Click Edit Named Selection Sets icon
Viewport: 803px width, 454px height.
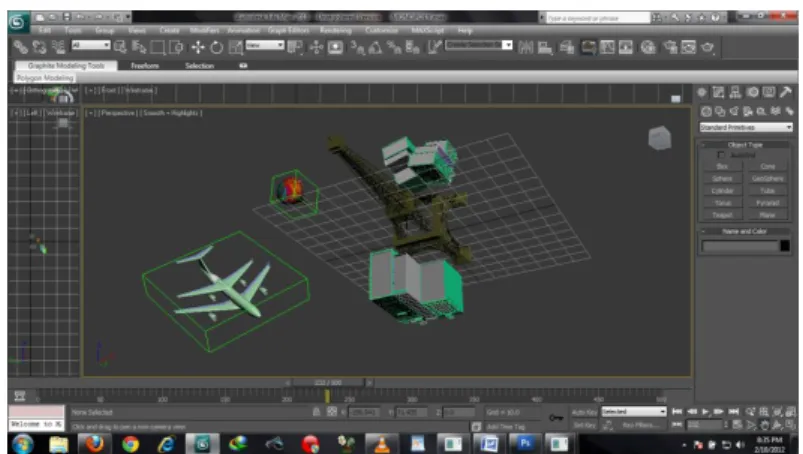pyautogui.click(x=434, y=48)
